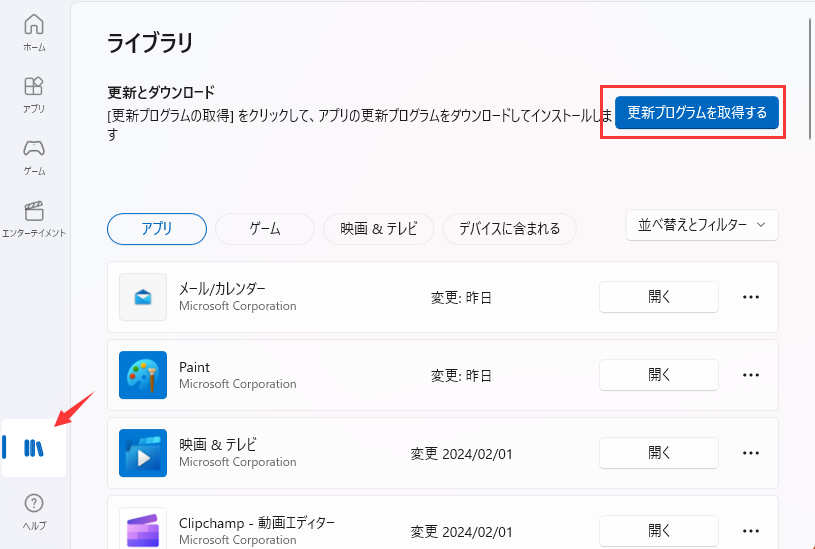Image resolution: width=815 pixels, height=549 pixels.
Task: Click the メール/カレンダー app icon
Action: [x=143, y=297]
